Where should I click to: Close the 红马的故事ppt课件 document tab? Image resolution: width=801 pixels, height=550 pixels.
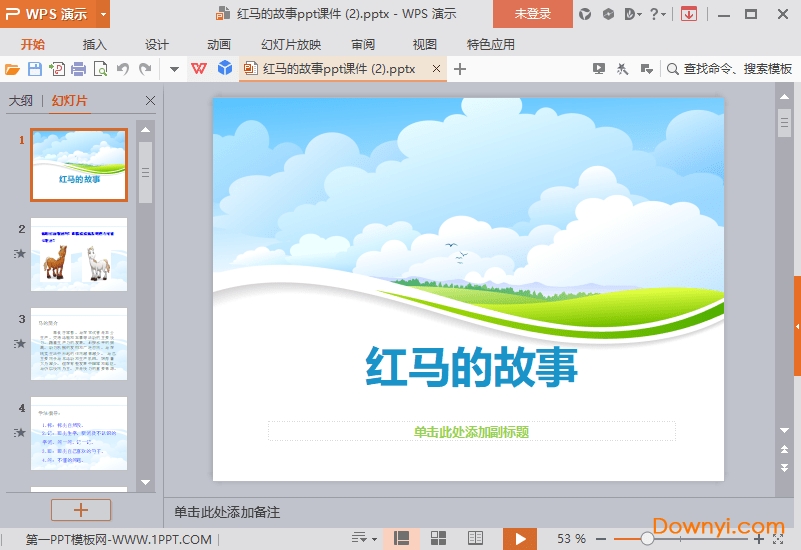point(436,68)
